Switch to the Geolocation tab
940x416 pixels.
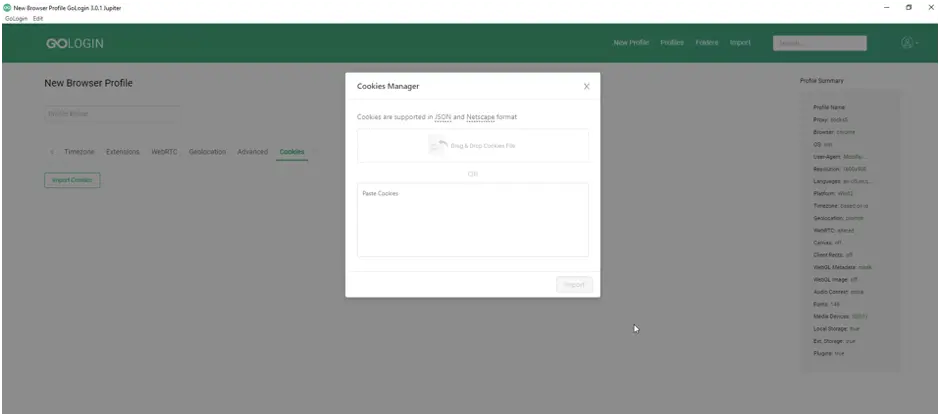(207, 152)
